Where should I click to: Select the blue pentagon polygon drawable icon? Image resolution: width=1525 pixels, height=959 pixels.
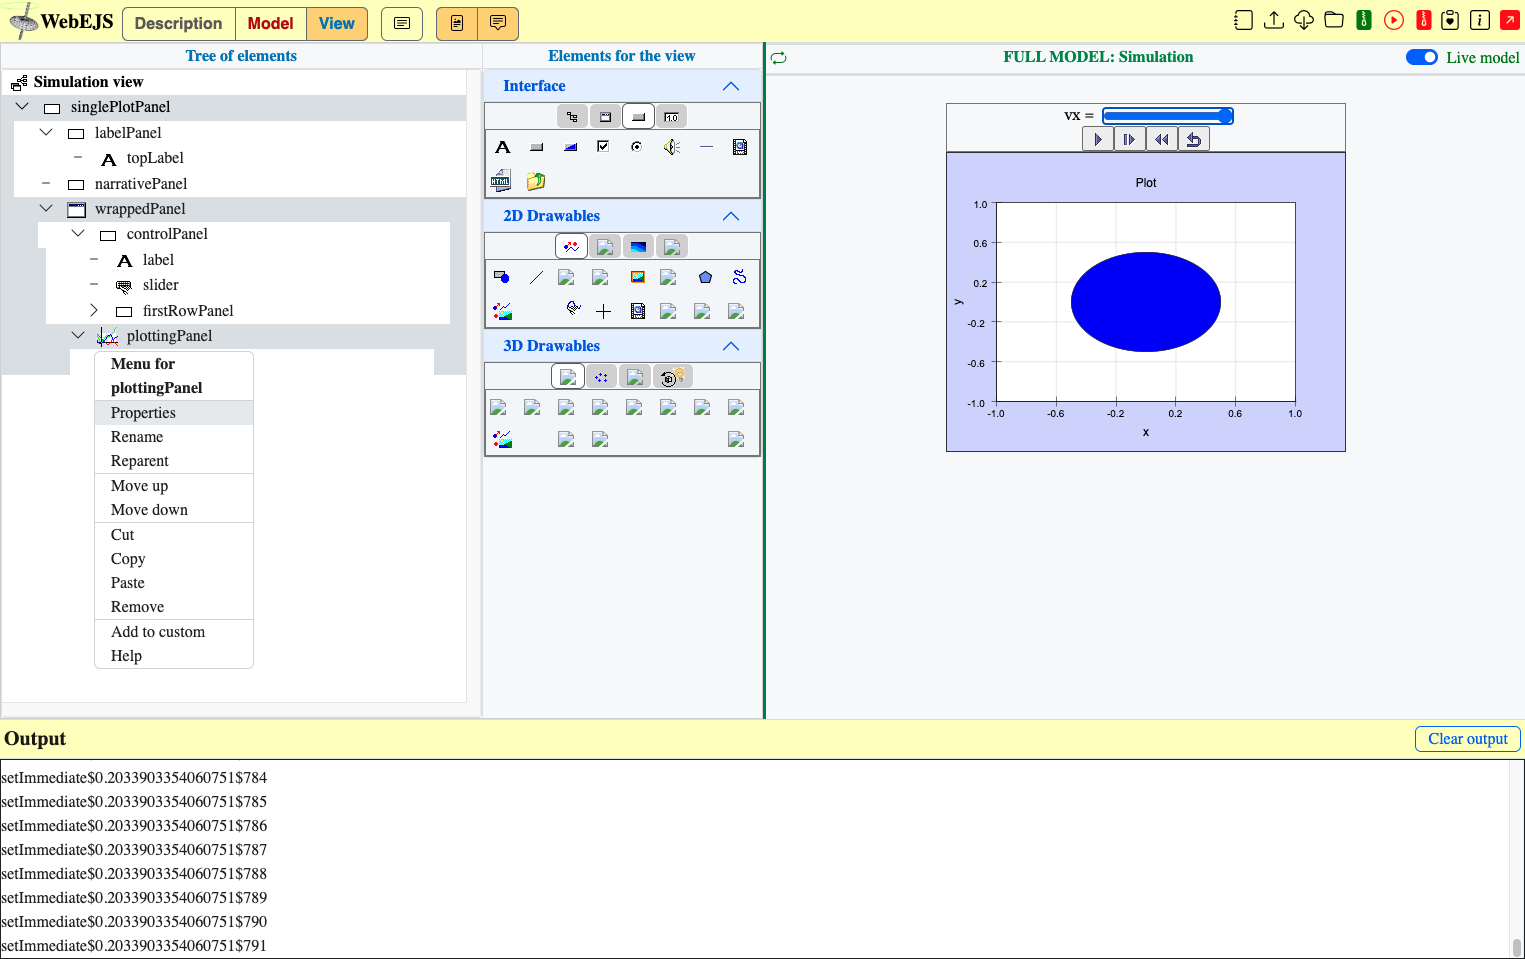tap(705, 277)
